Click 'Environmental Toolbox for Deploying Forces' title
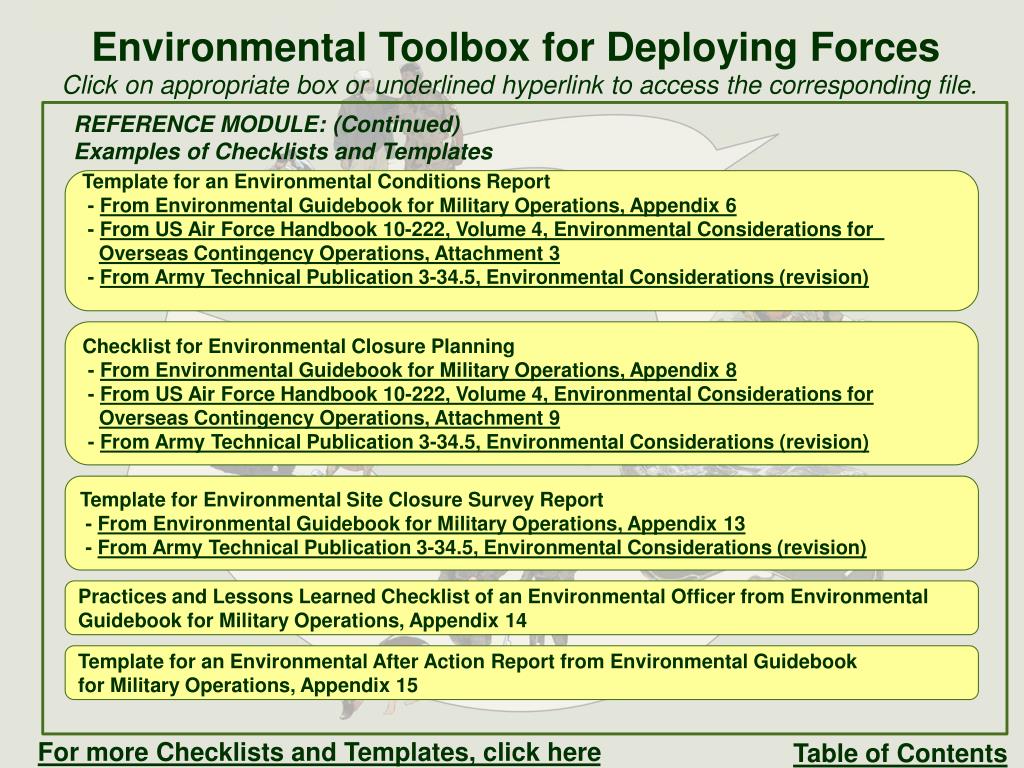The width and height of the screenshot is (1024, 768). click(x=515, y=47)
